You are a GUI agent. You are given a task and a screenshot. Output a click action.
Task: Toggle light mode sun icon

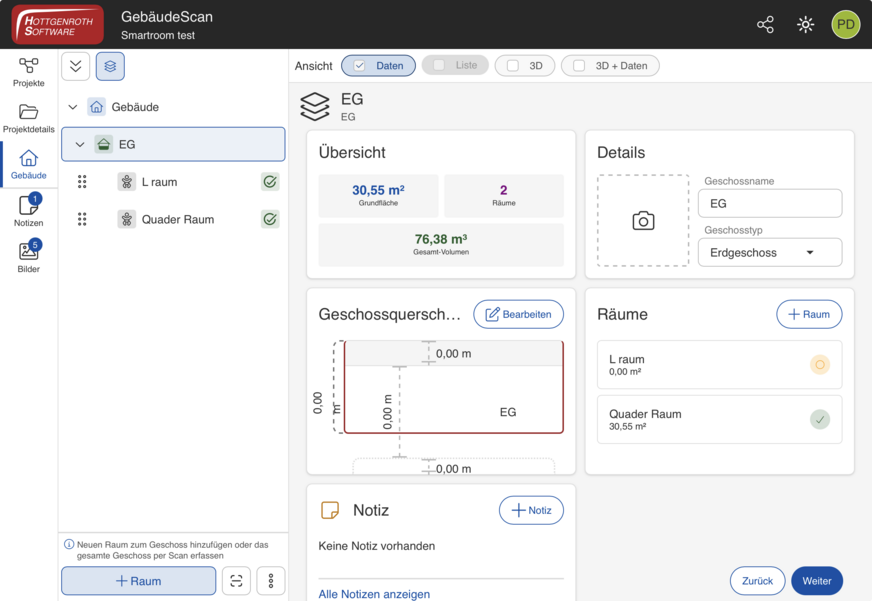point(805,24)
